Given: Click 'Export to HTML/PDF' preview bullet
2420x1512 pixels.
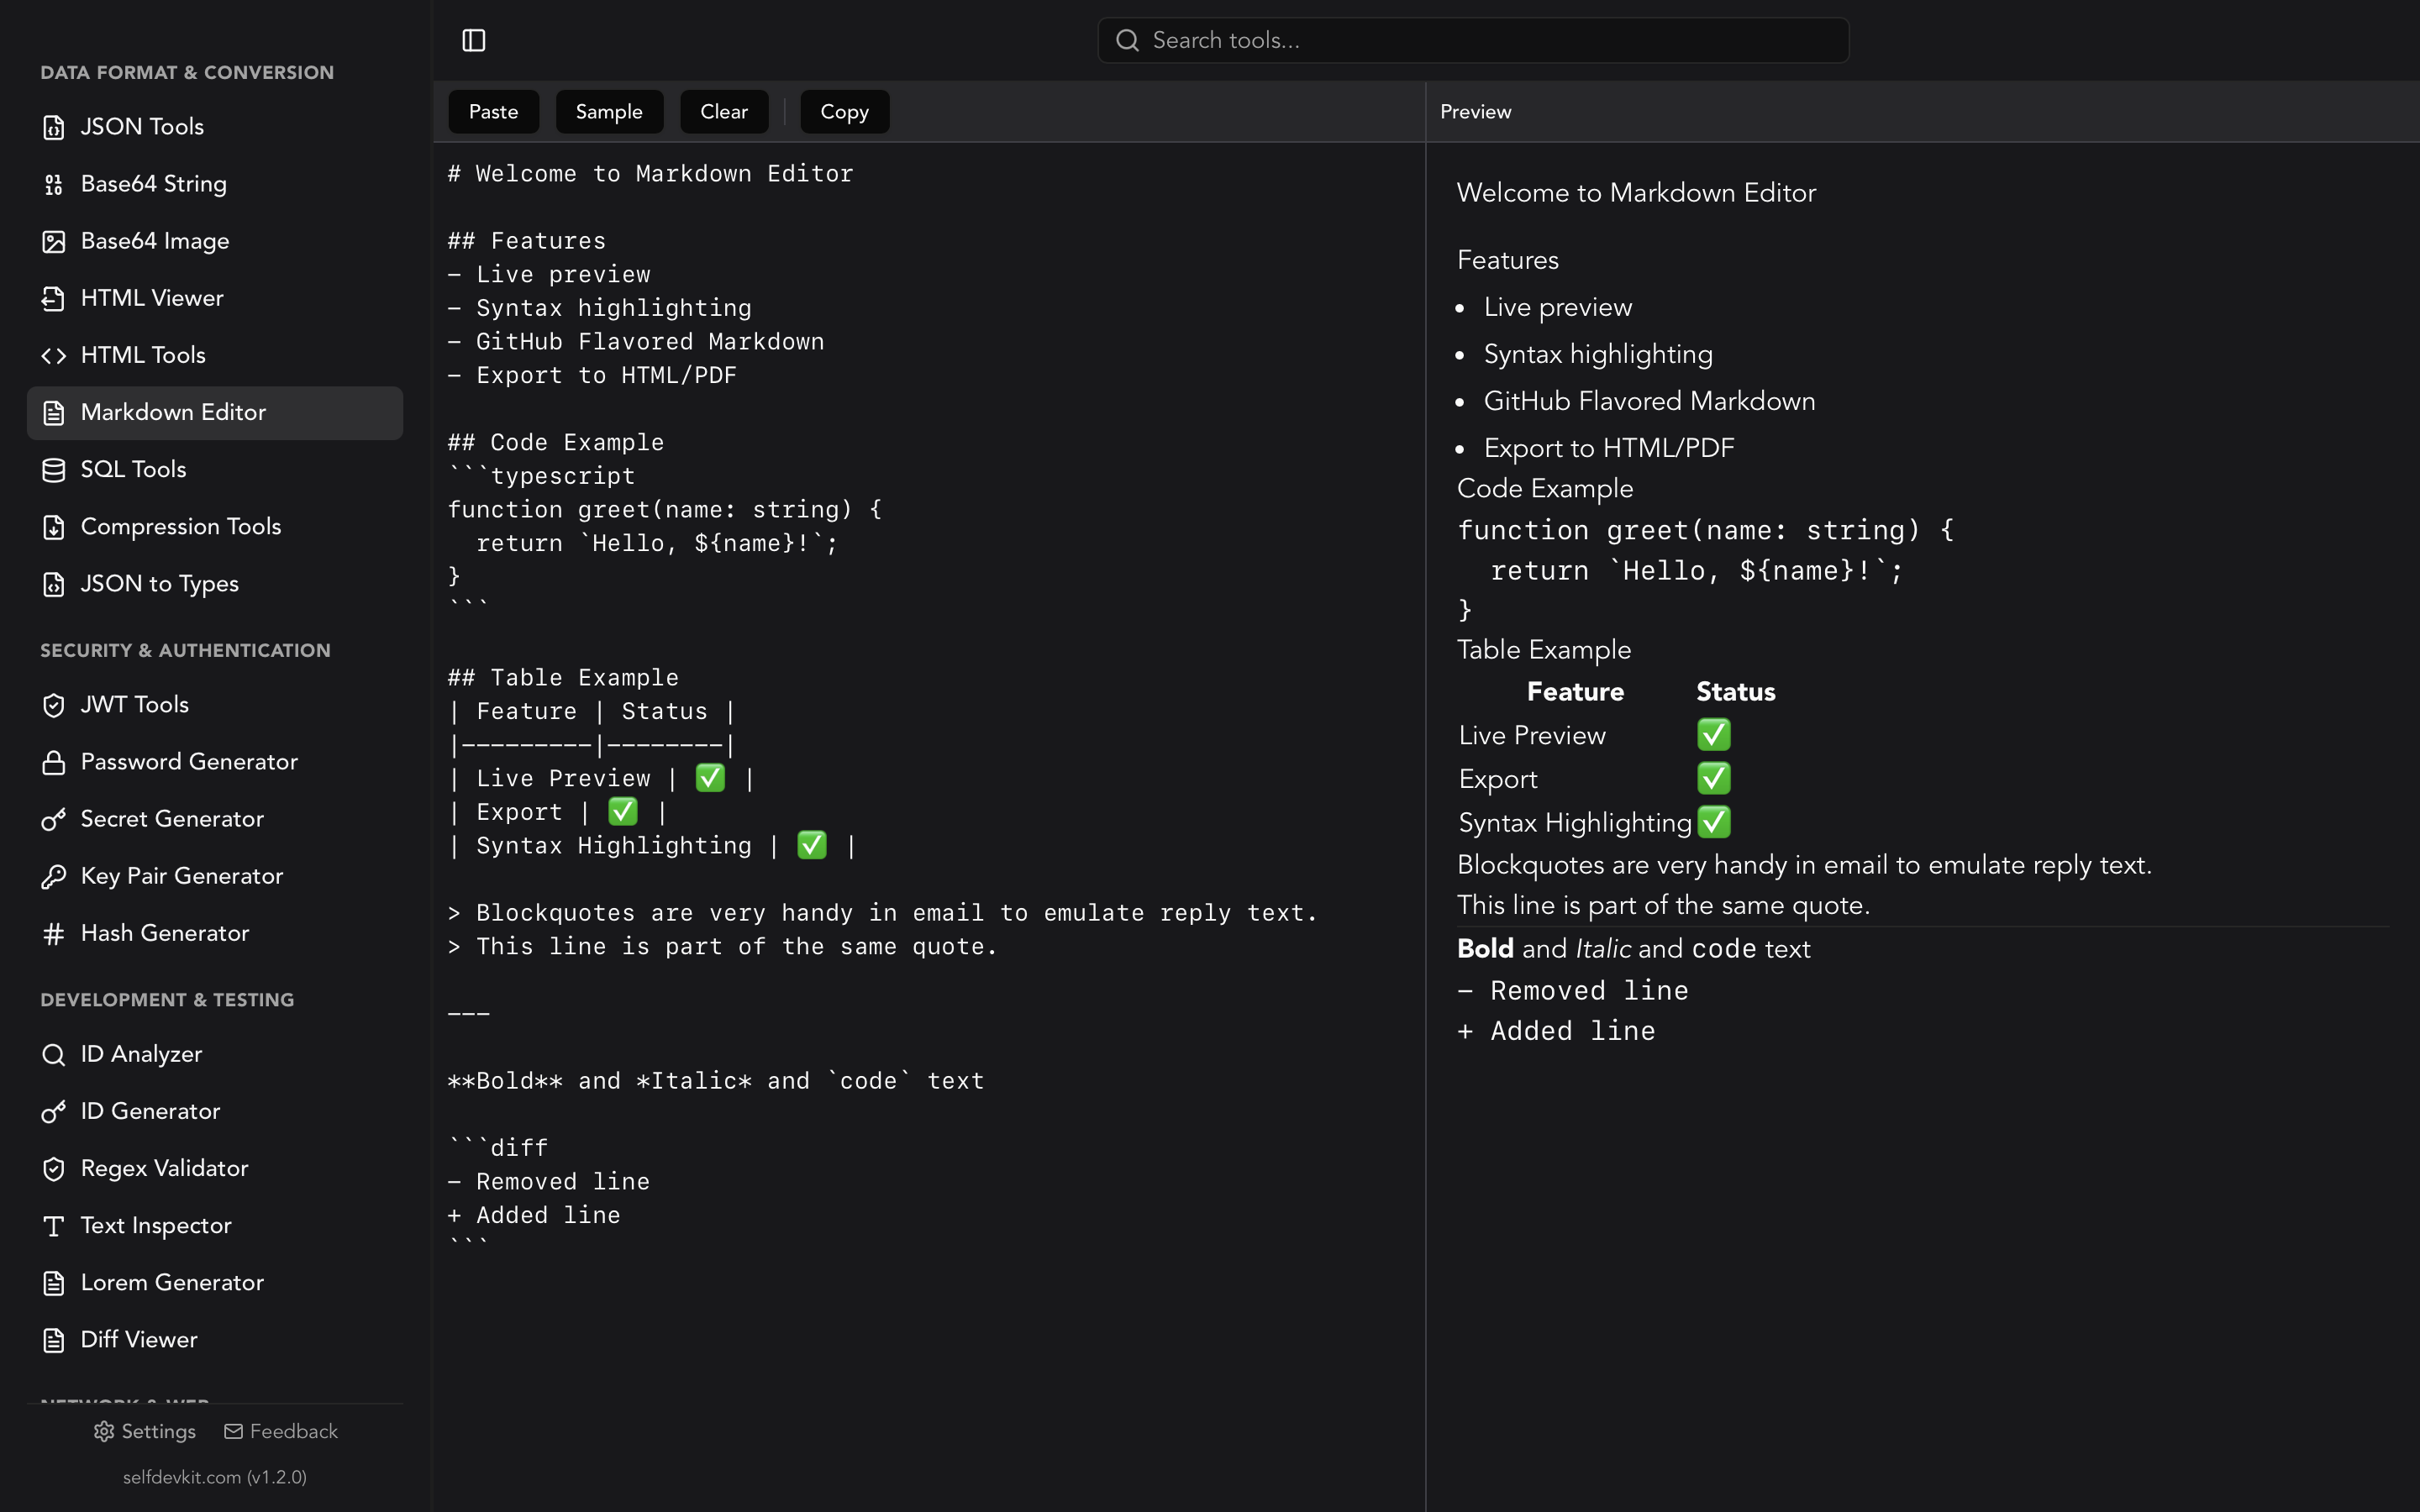Looking at the screenshot, I should pyautogui.click(x=1609, y=448).
